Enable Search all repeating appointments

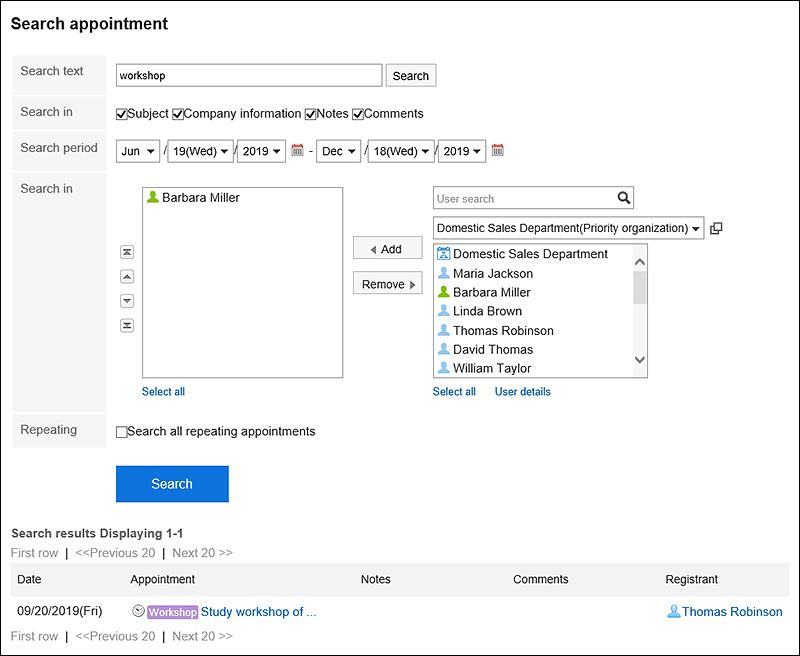pyautogui.click(x=122, y=432)
